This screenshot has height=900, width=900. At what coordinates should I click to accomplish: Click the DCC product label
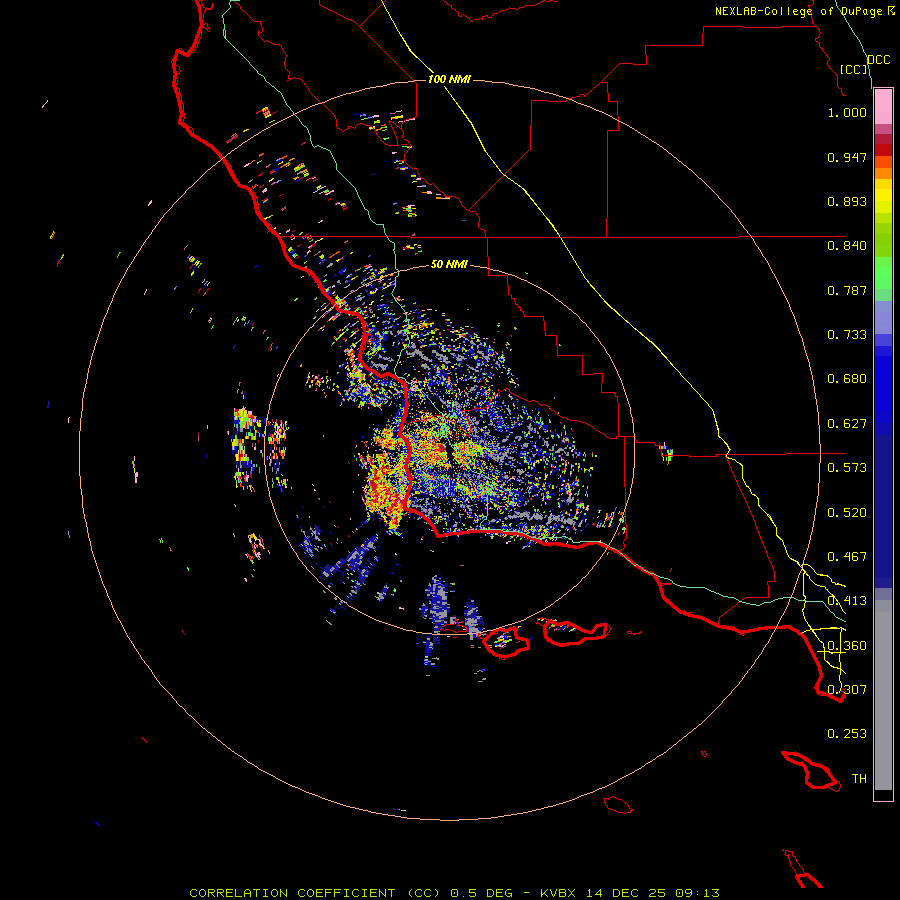[x=878, y=60]
